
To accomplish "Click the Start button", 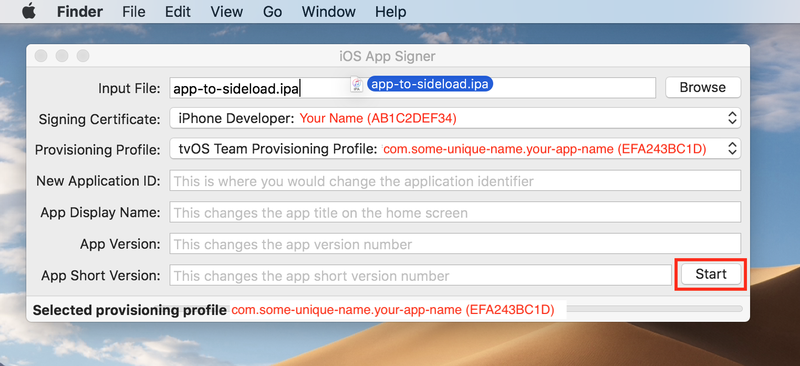I will tap(711, 275).
